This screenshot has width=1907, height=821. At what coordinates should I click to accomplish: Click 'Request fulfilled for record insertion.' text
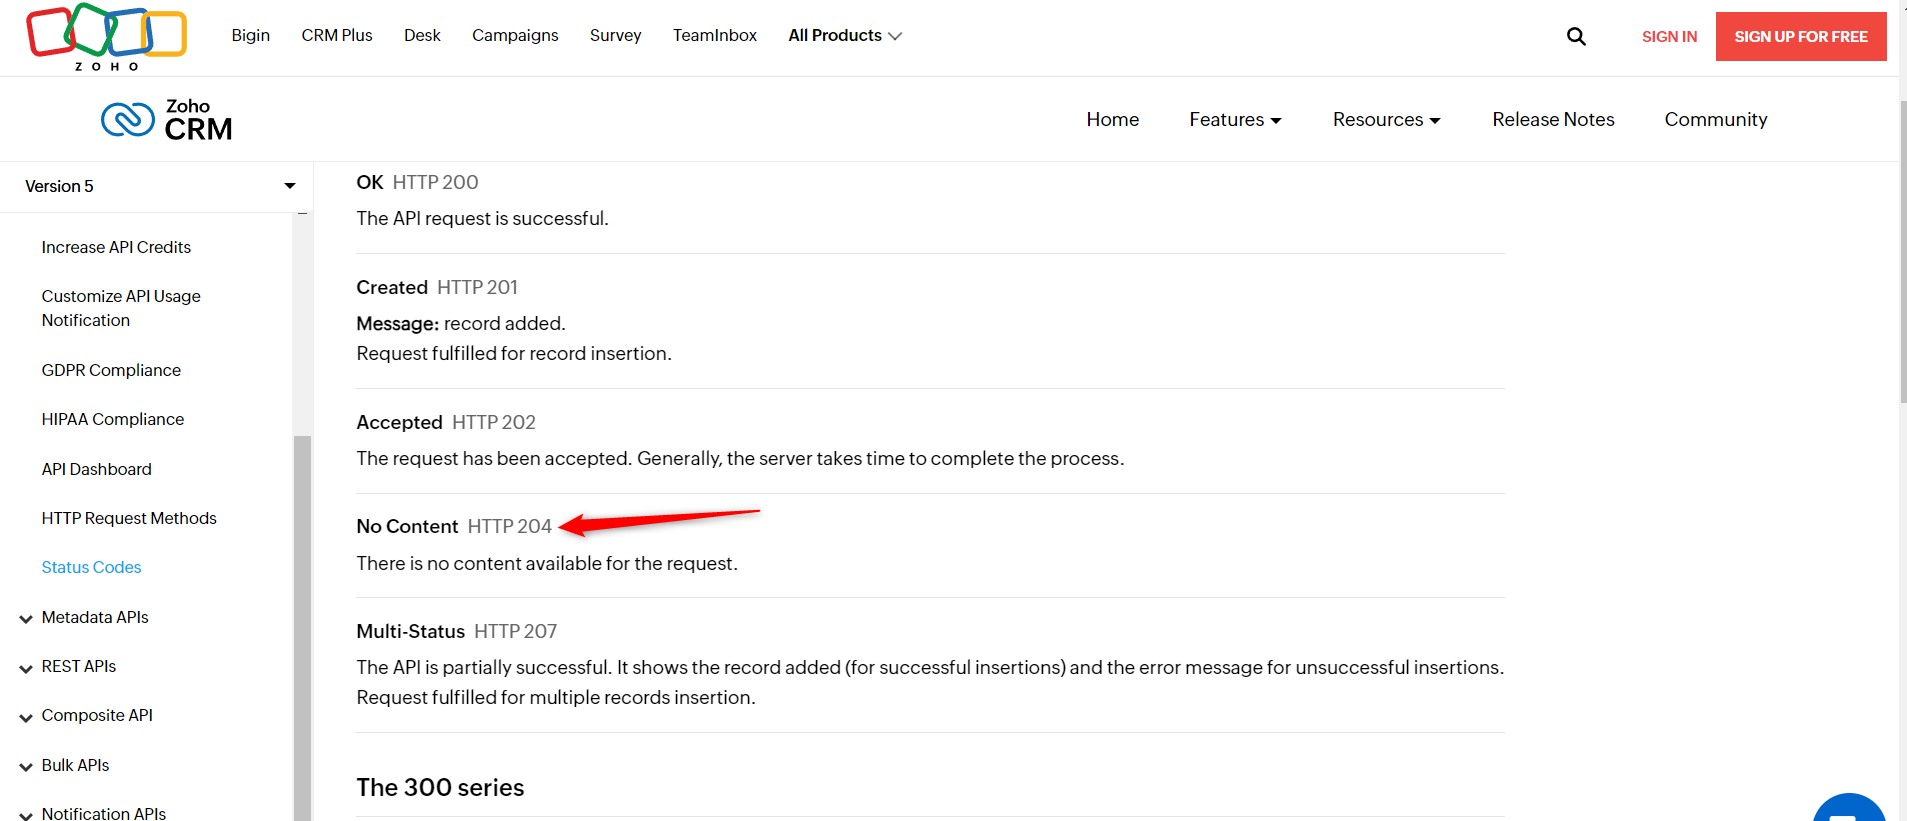click(514, 354)
